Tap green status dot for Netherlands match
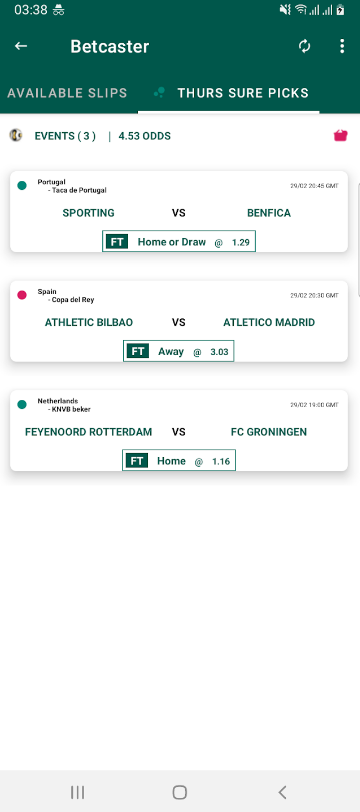360x812 pixels. (x=22, y=404)
